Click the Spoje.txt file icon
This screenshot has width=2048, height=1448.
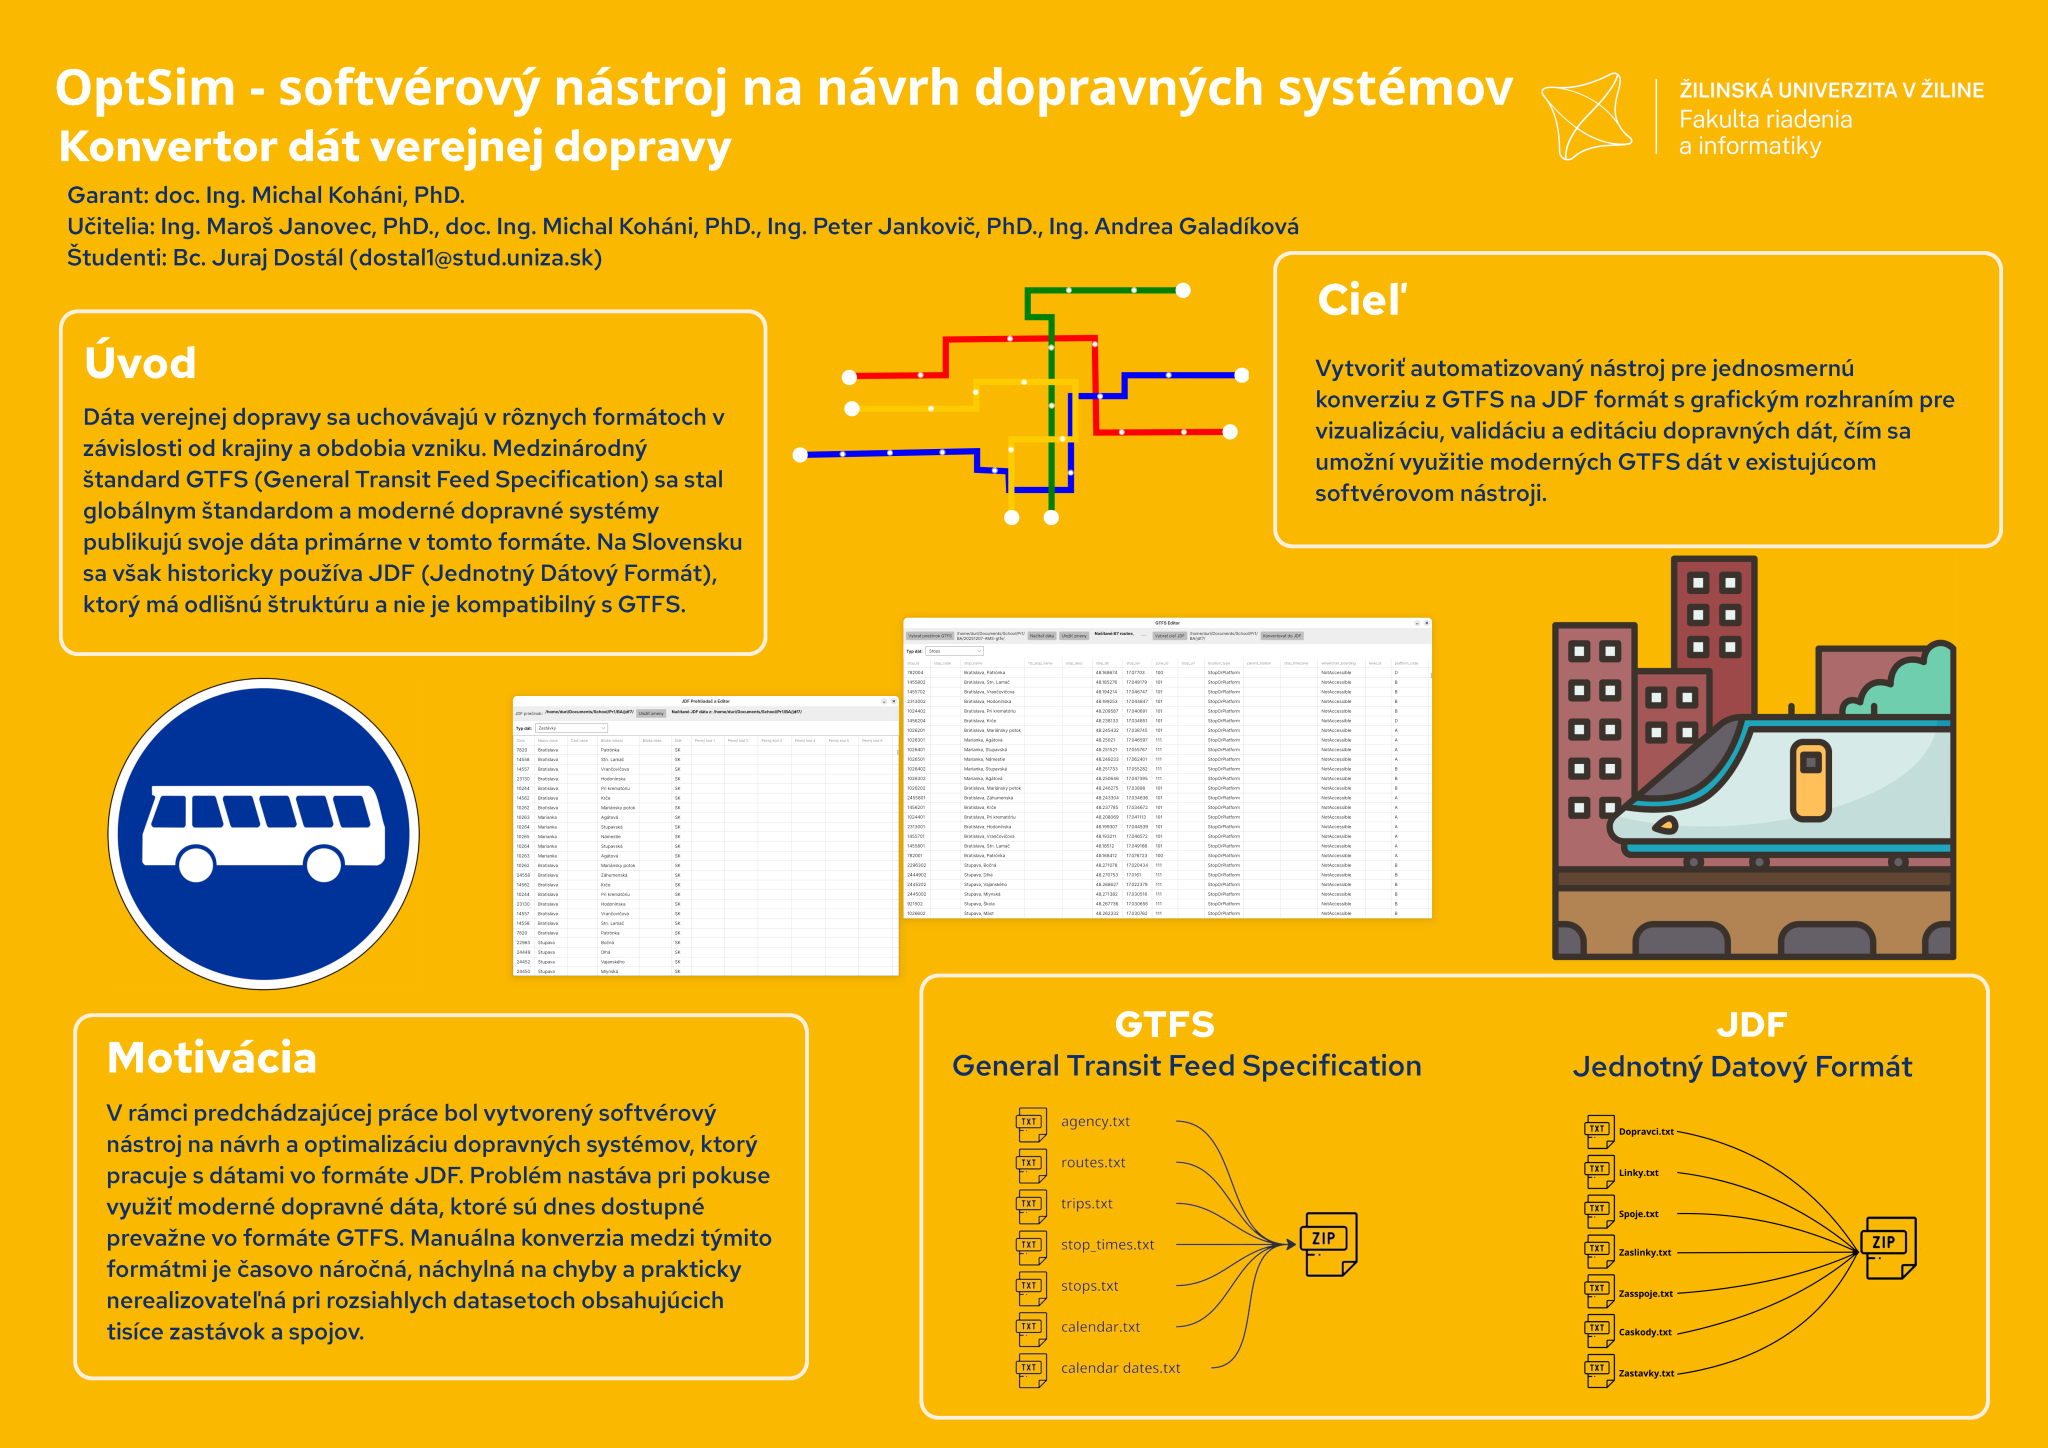coord(1600,1212)
